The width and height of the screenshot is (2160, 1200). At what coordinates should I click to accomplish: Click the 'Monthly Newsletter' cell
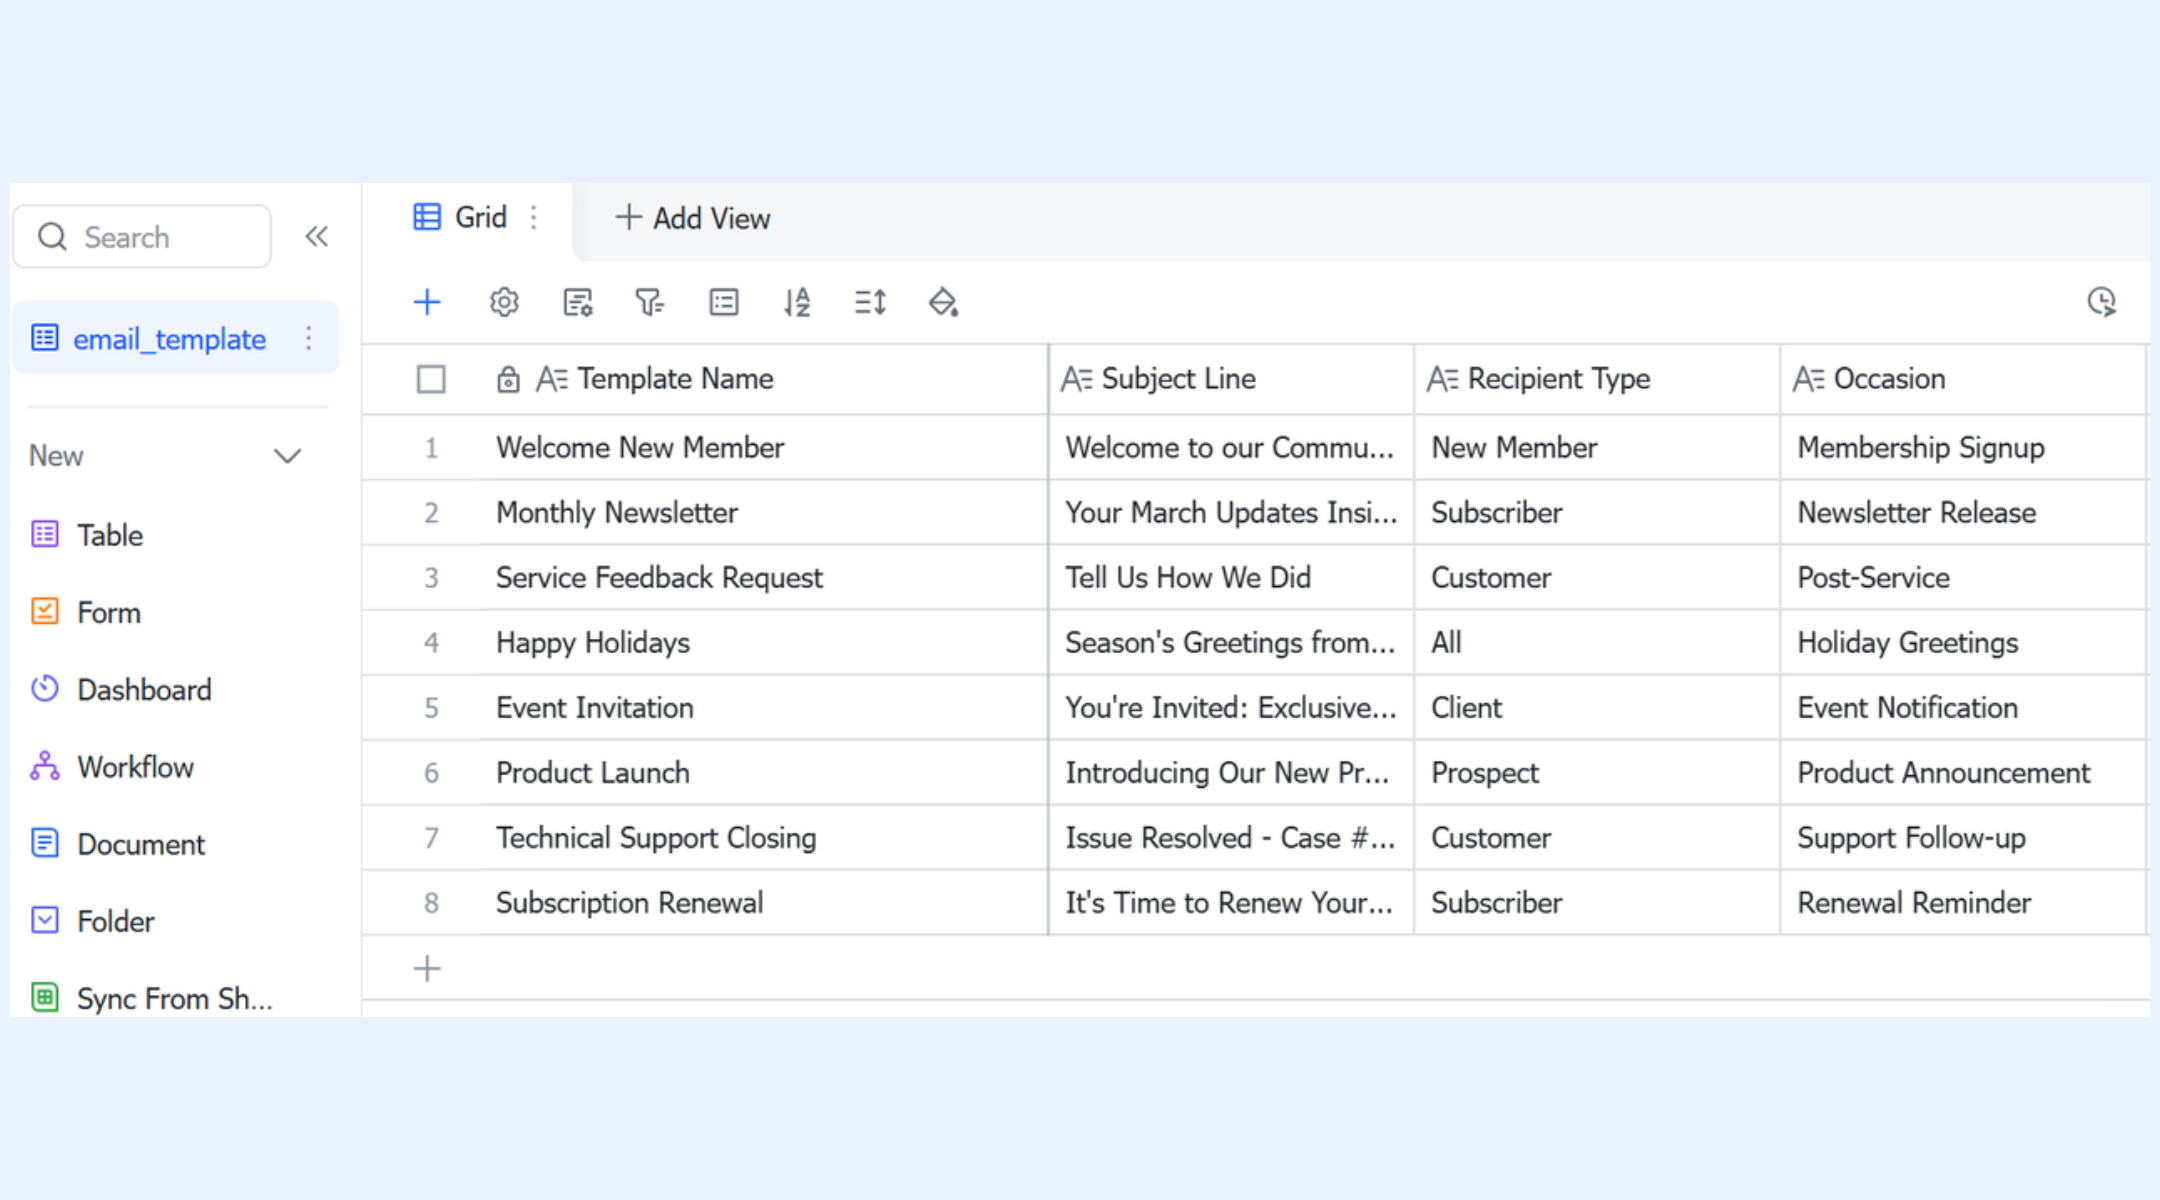point(764,512)
